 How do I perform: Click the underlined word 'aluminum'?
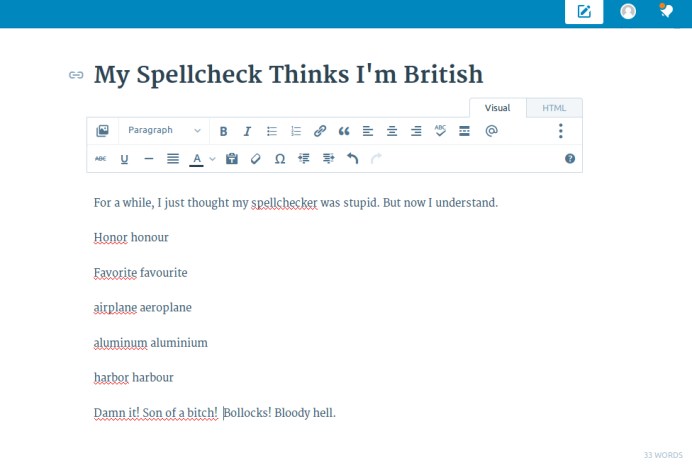point(120,343)
